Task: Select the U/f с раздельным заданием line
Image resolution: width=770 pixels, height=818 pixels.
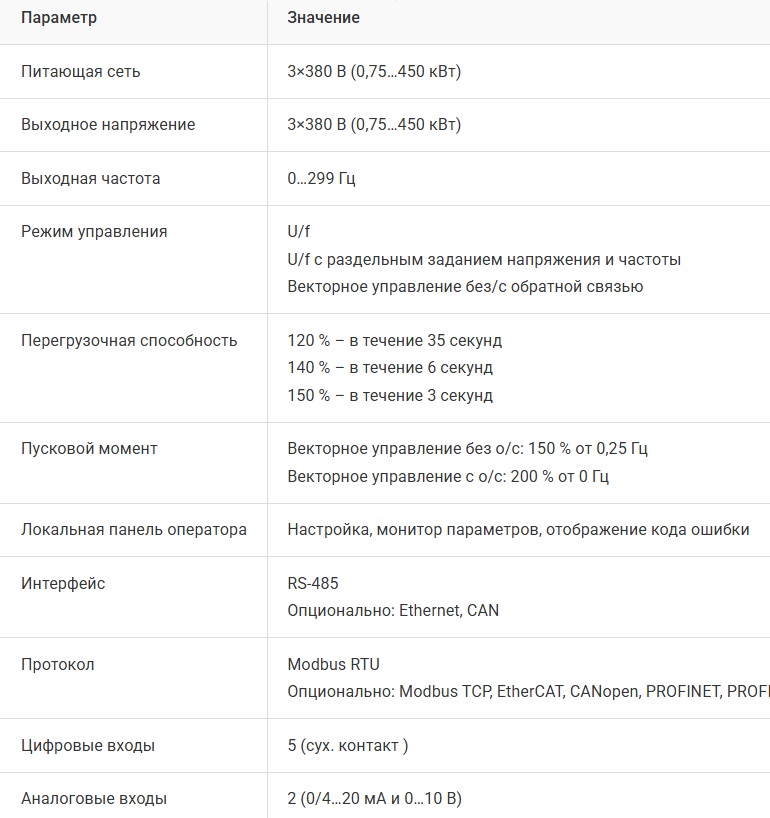Action: tap(484, 260)
